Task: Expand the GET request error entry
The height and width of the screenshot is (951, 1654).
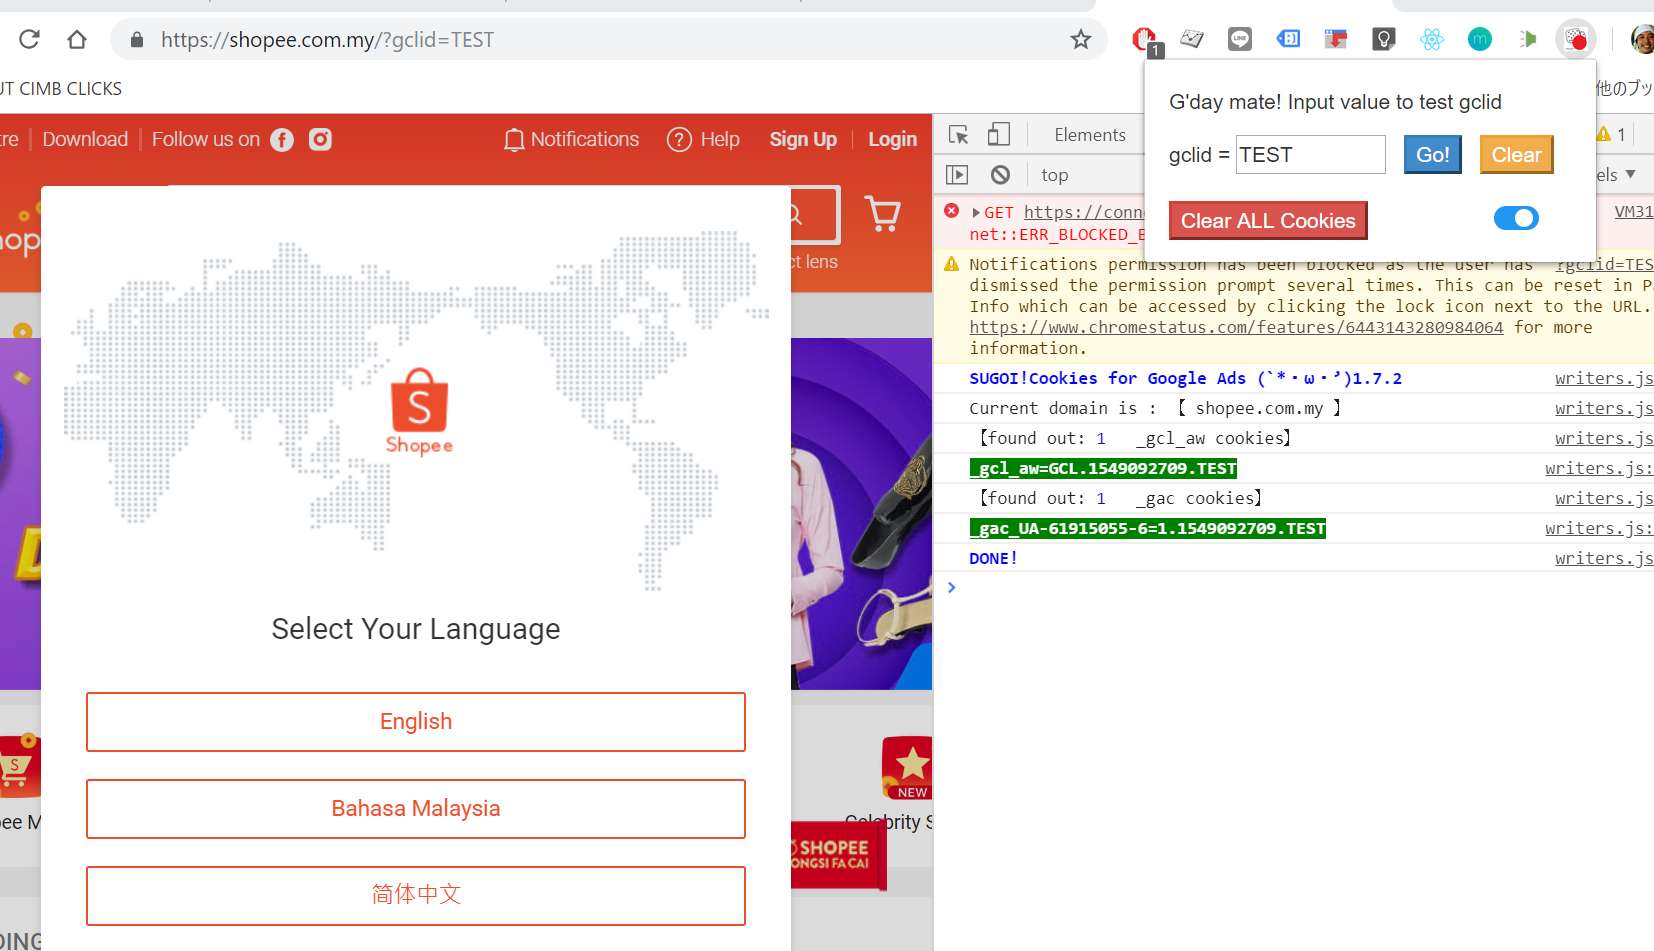Action: tap(976, 213)
